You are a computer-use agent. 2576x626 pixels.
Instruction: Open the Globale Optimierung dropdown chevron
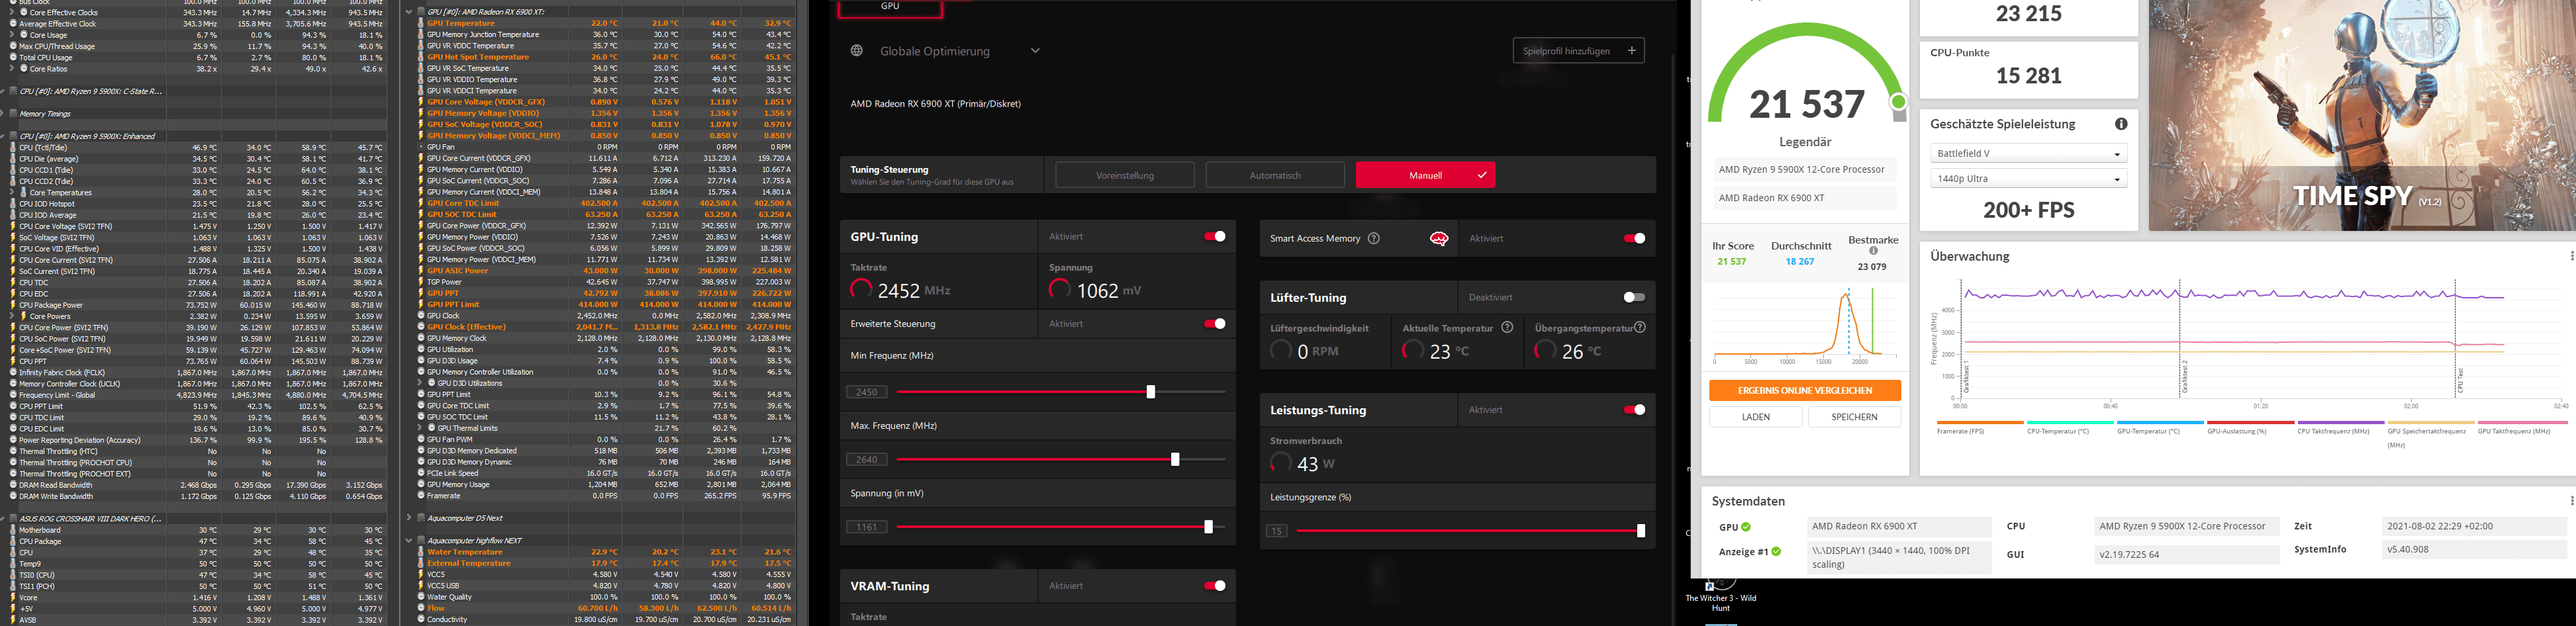pos(1035,51)
